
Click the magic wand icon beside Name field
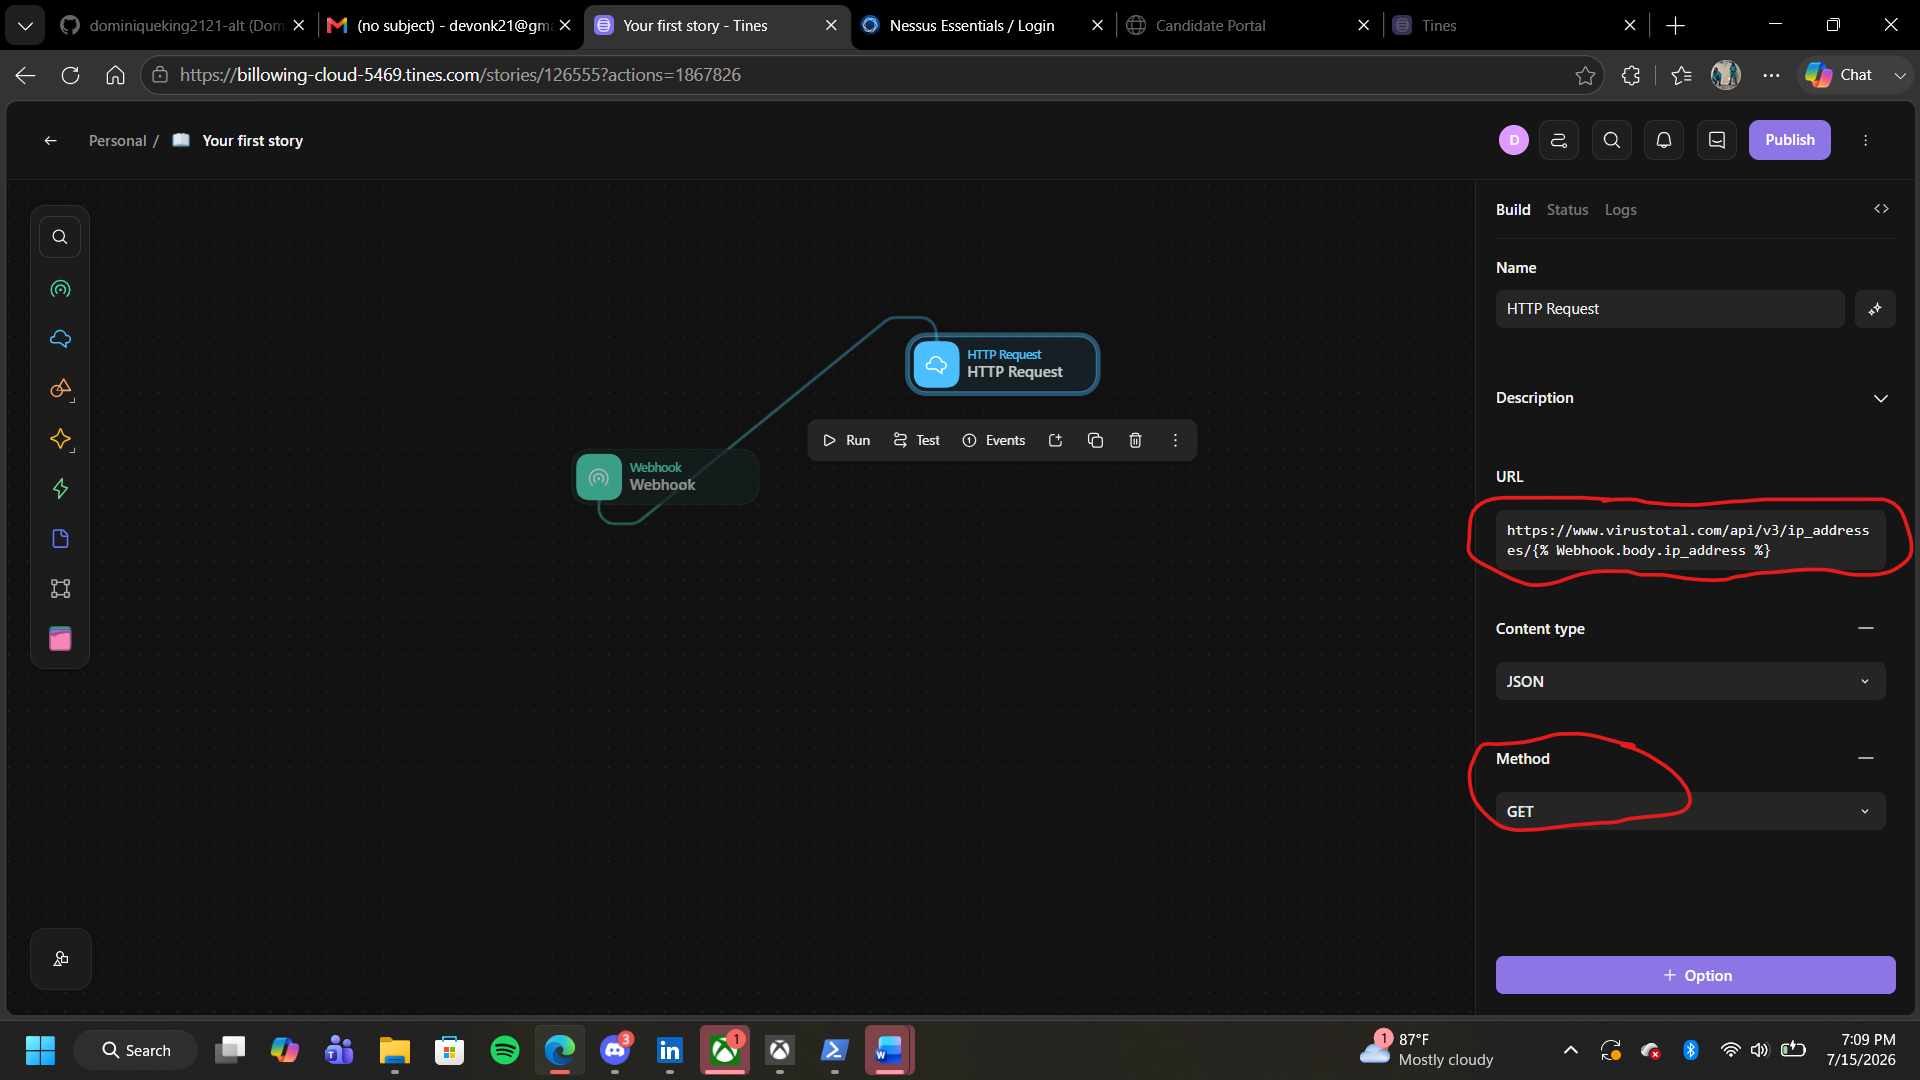click(x=1875, y=309)
